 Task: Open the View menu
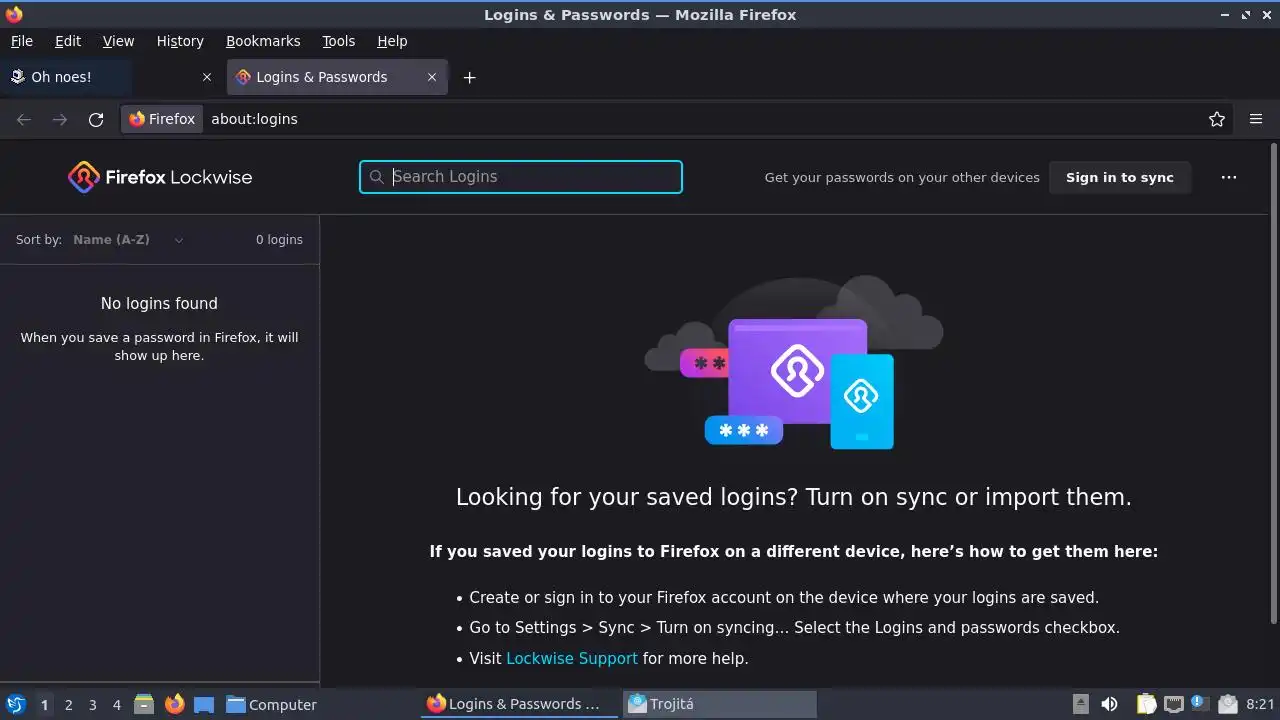tap(118, 41)
